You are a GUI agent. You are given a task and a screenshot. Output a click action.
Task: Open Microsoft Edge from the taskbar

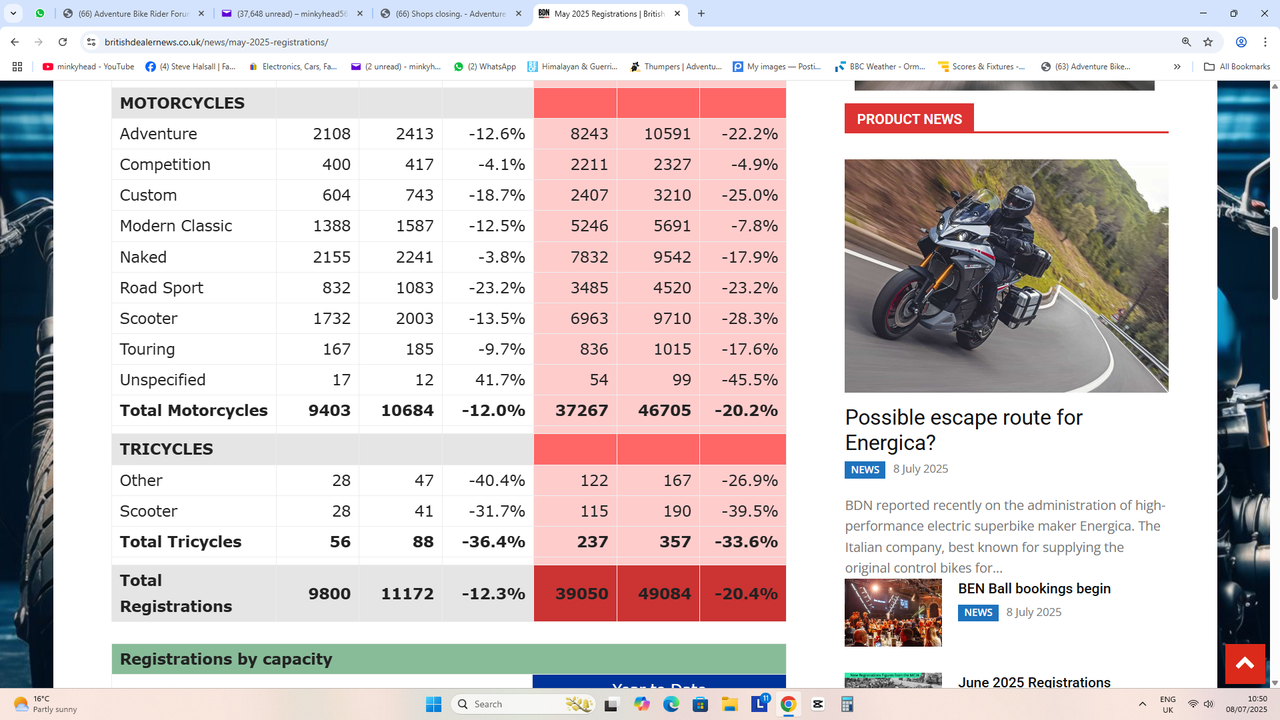671,704
